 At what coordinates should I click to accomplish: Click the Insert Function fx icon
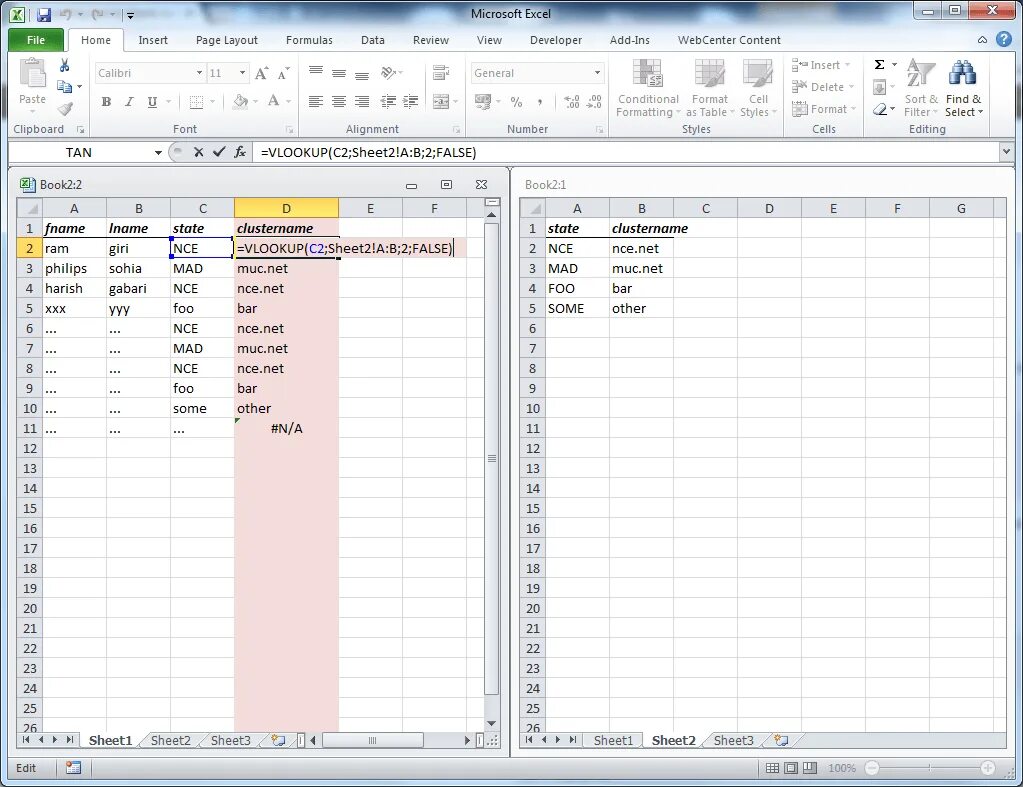240,152
